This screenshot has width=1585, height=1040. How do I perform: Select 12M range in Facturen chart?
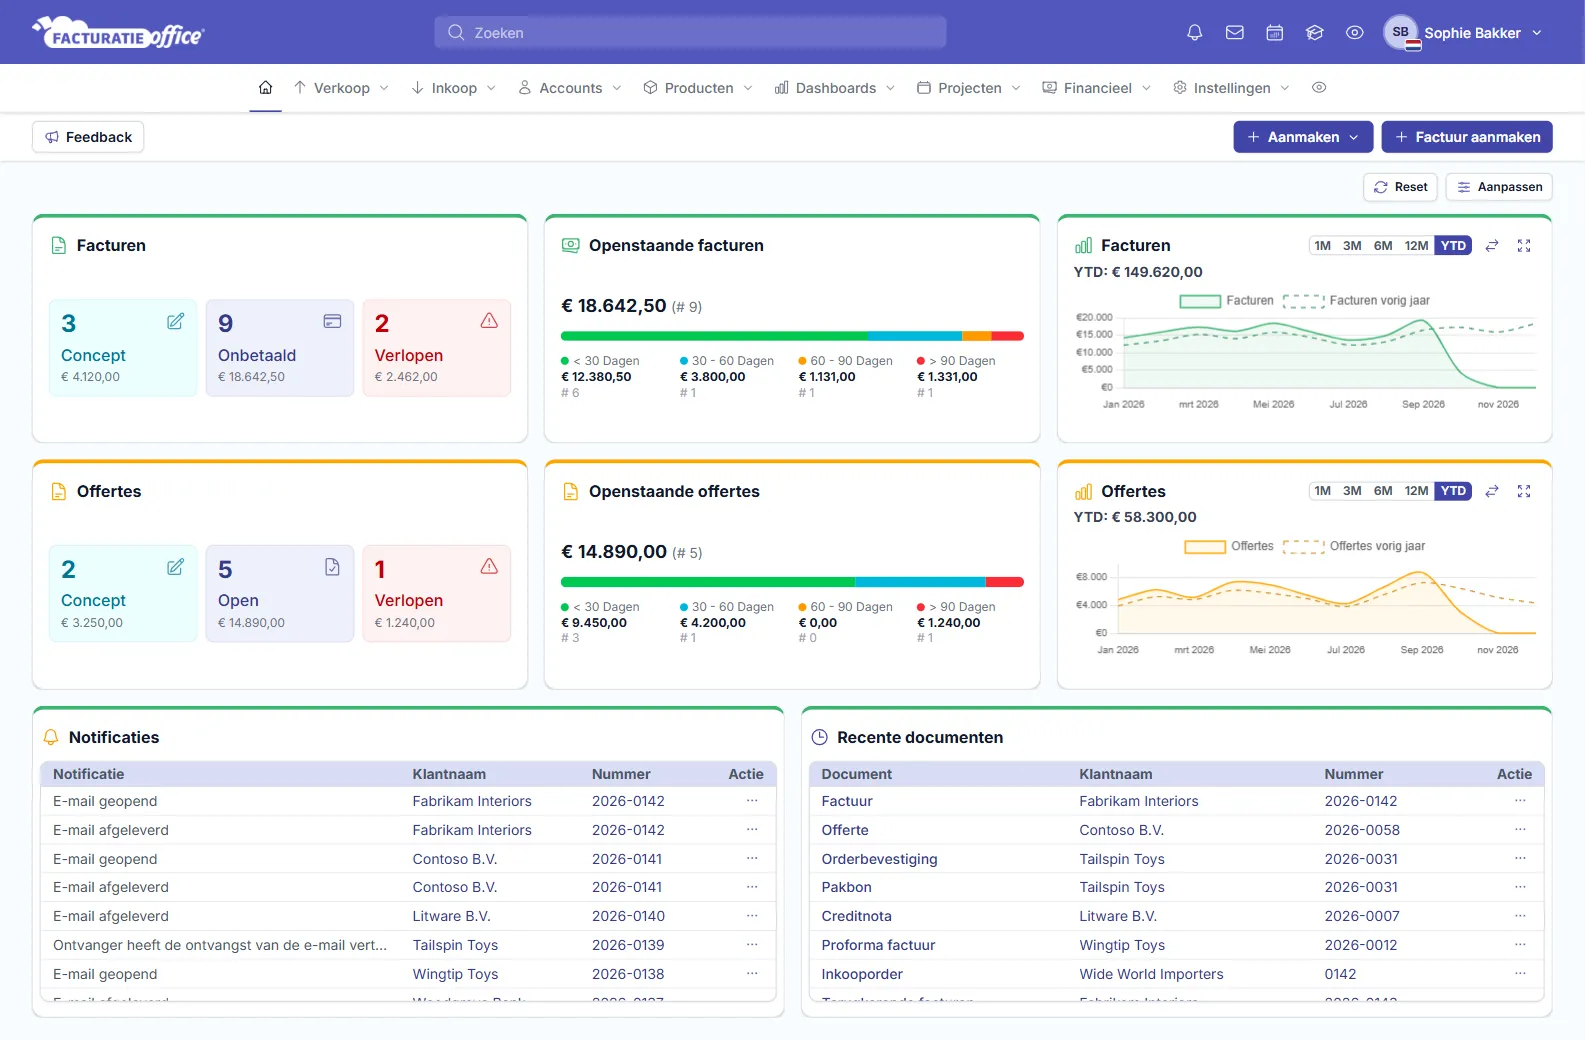click(1416, 246)
